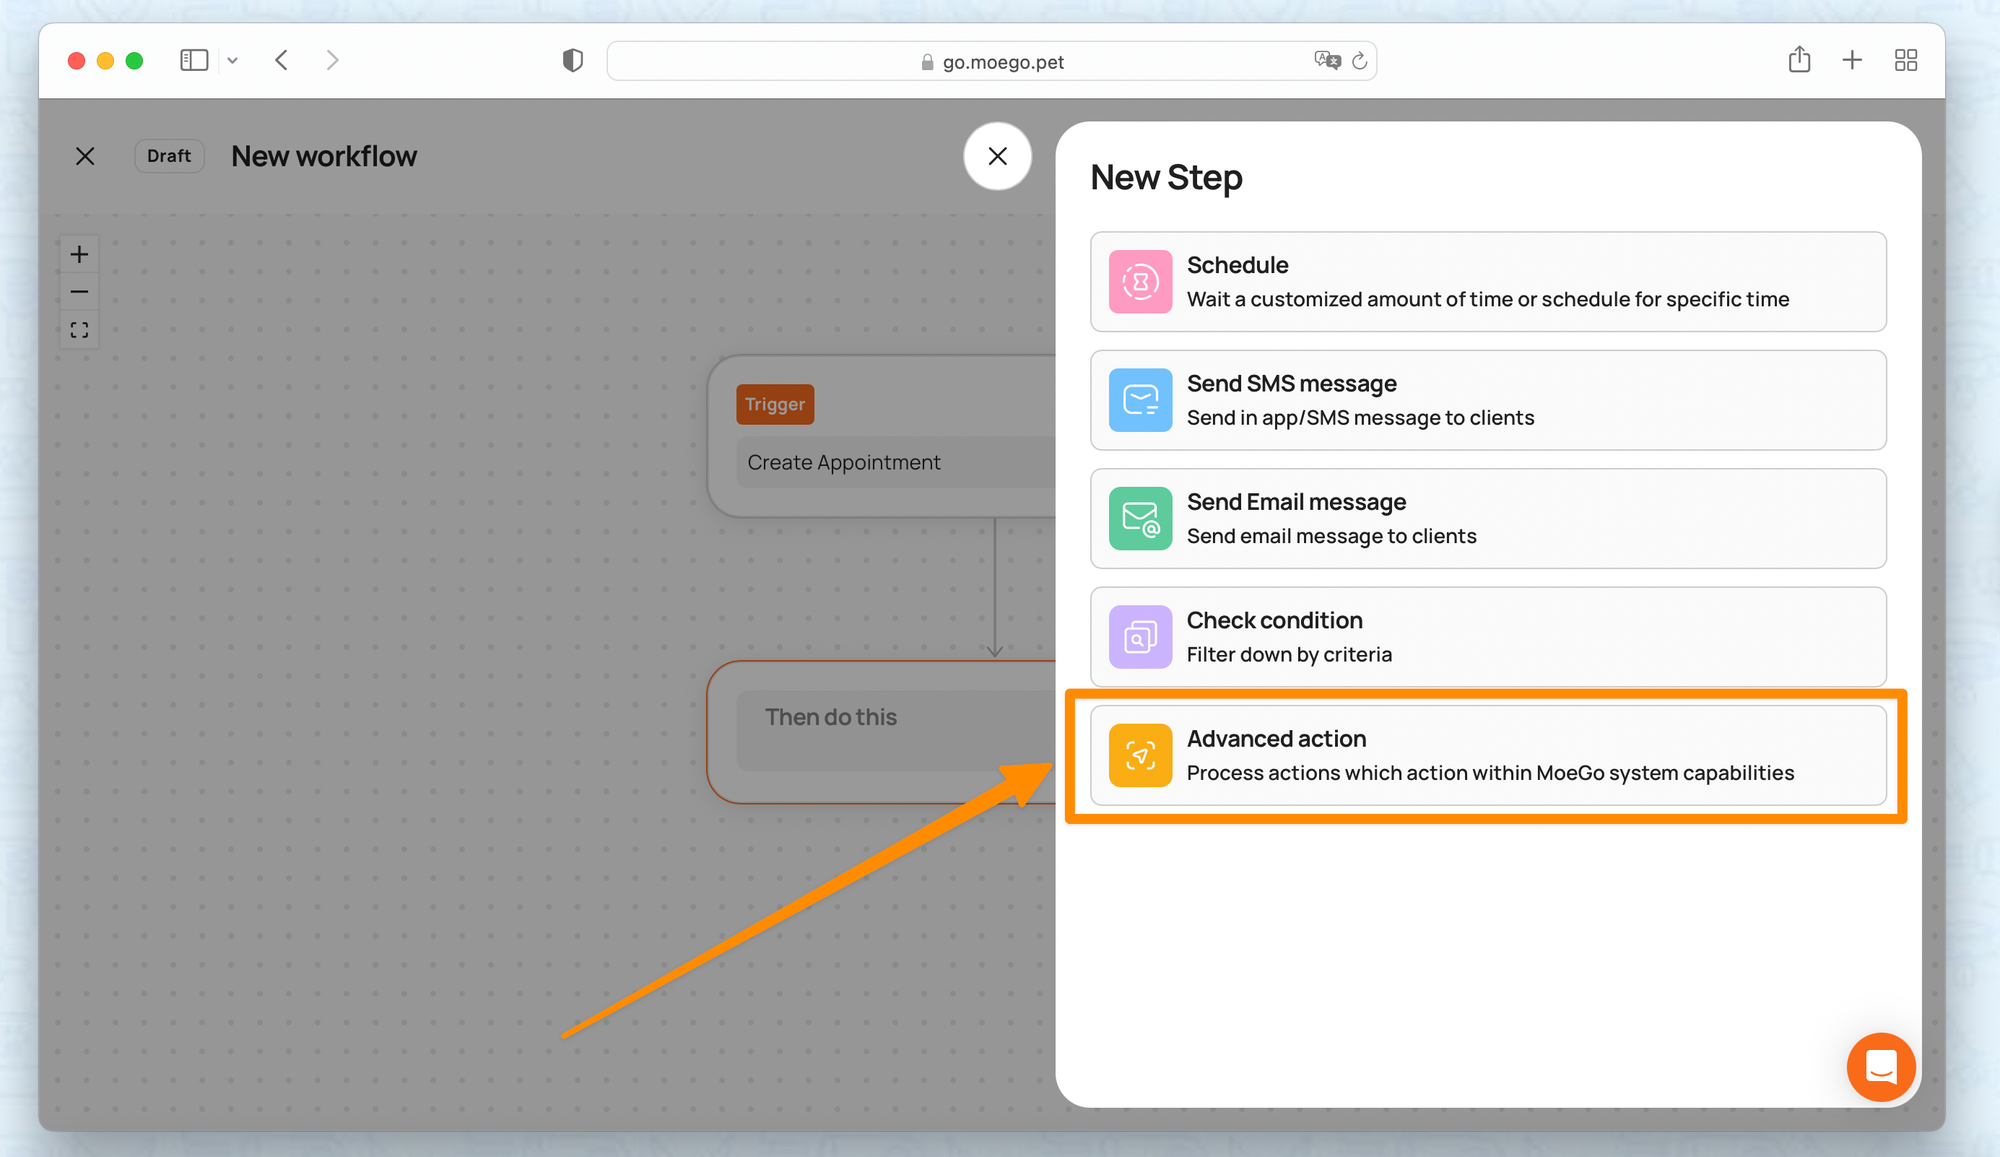Expand the sidebar options chevron
Image resolution: width=2000 pixels, height=1157 pixels.
(x=233, y=60)
